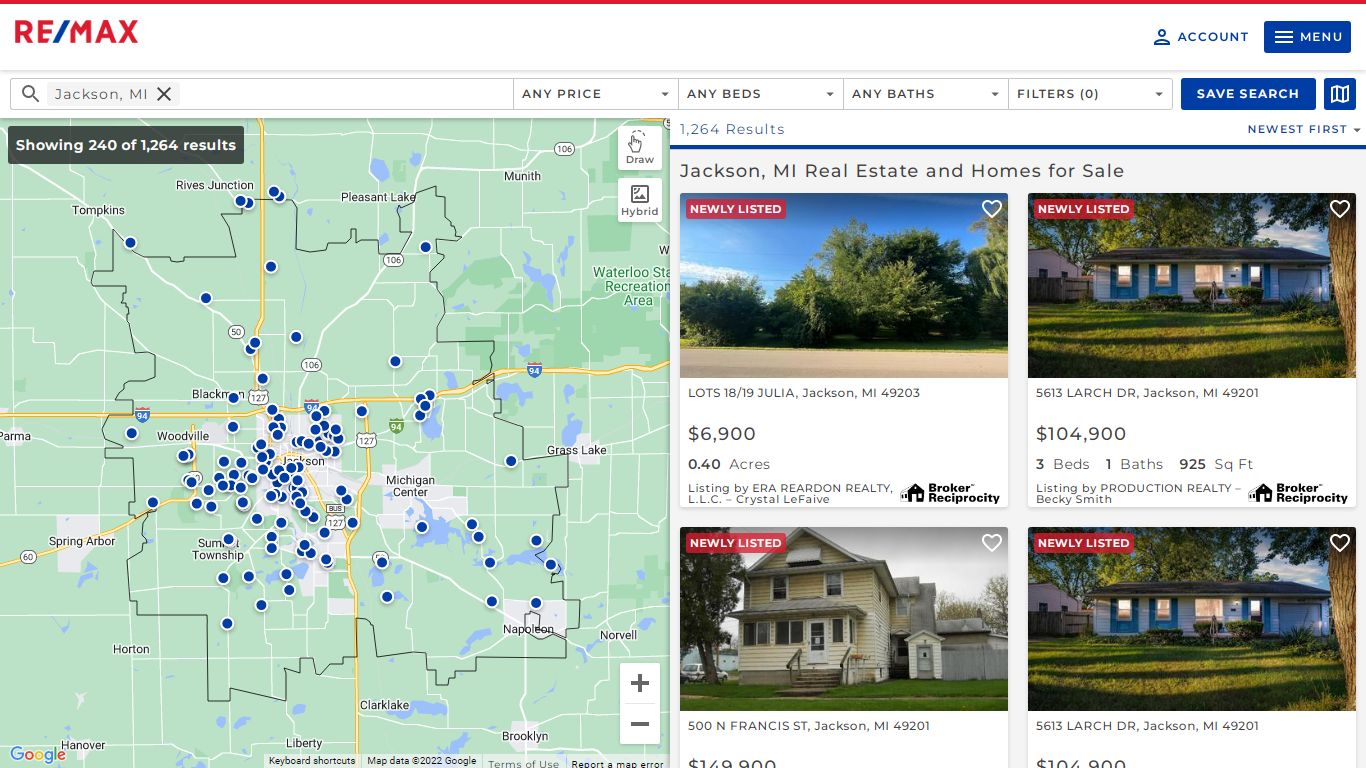Remove the Jackson, MI search chip

(164, 94)
